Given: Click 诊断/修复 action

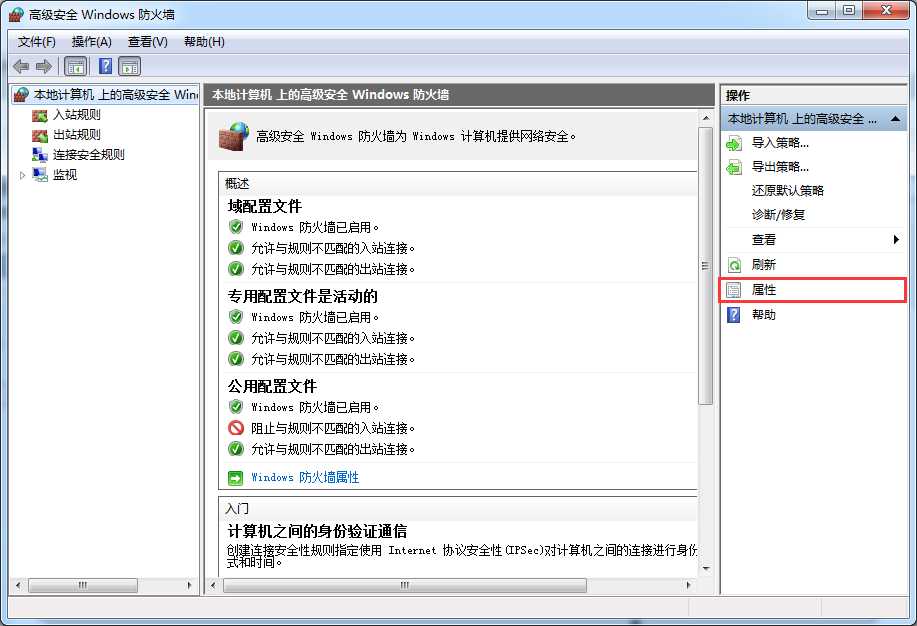Looking at the screenshot, I should pos(778,215).
